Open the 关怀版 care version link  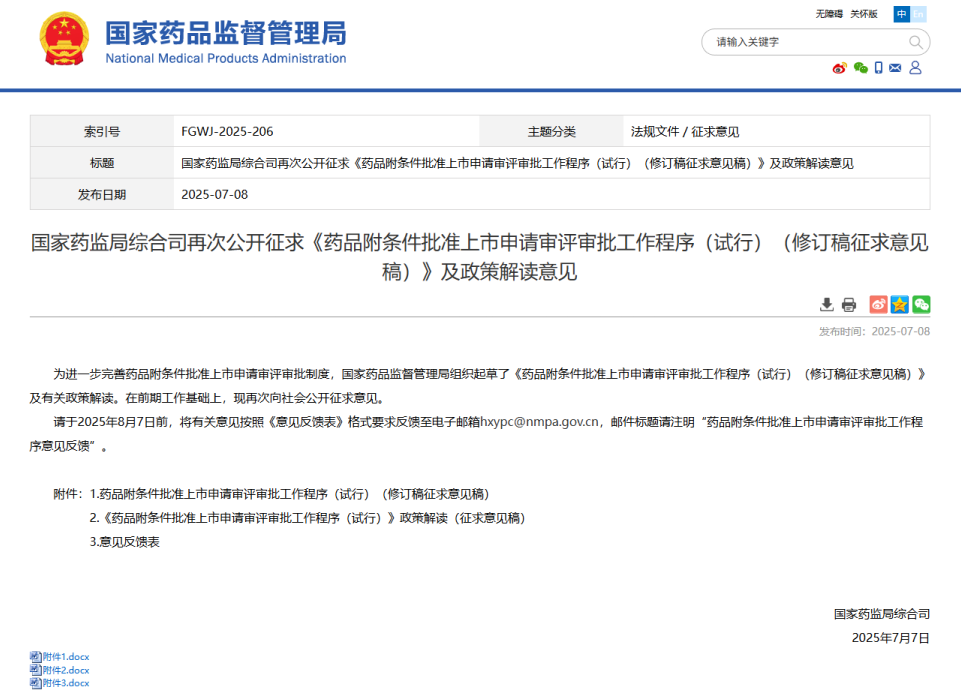863,13
